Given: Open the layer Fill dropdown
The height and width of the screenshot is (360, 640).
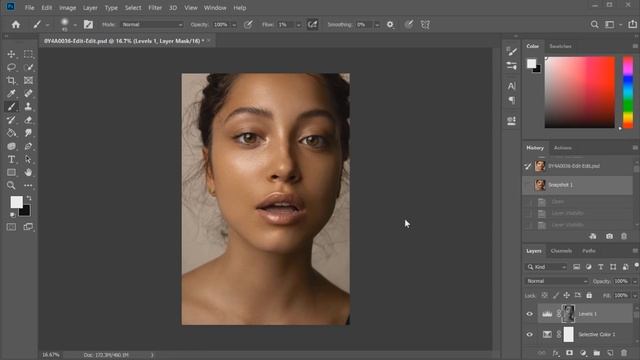Looking at the screenshot, I should [634, 295].
